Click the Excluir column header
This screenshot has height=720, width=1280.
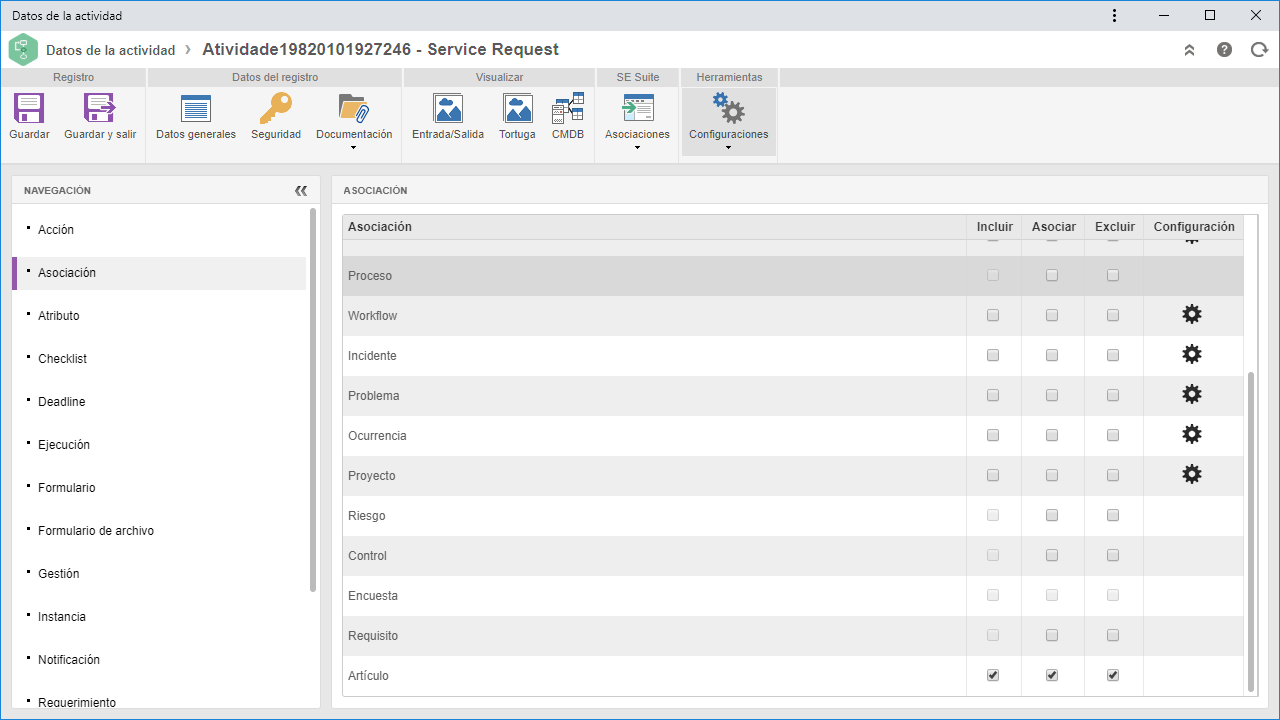point(1115,227)
